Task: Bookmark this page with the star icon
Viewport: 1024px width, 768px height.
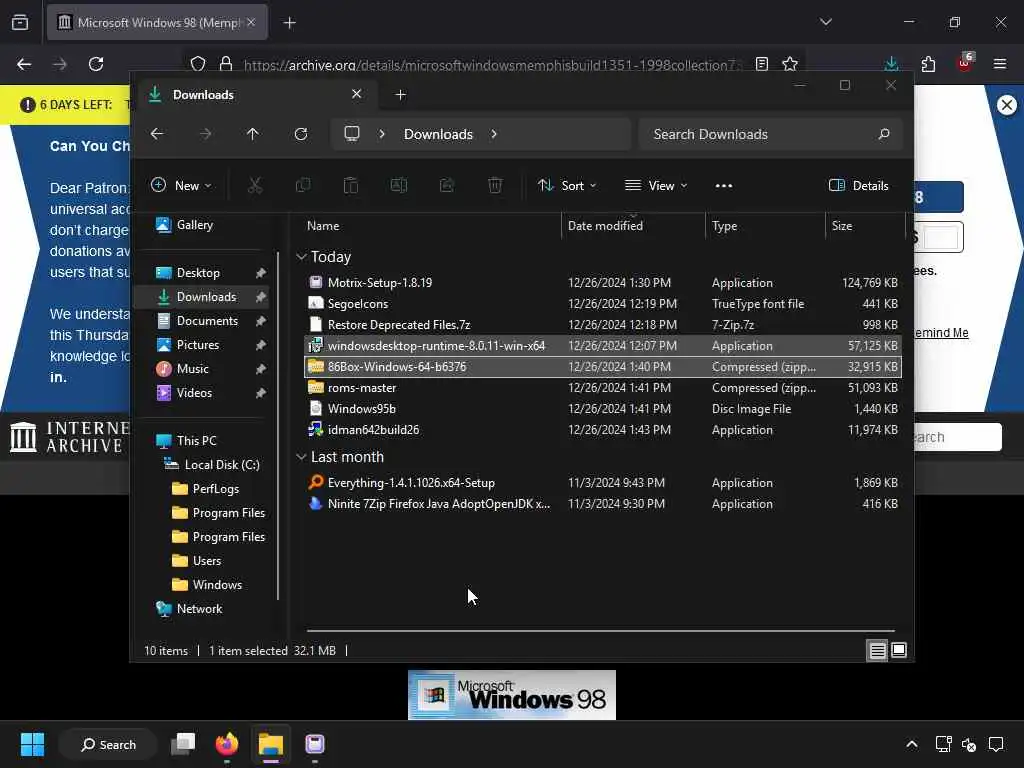Action: (790, 64)
